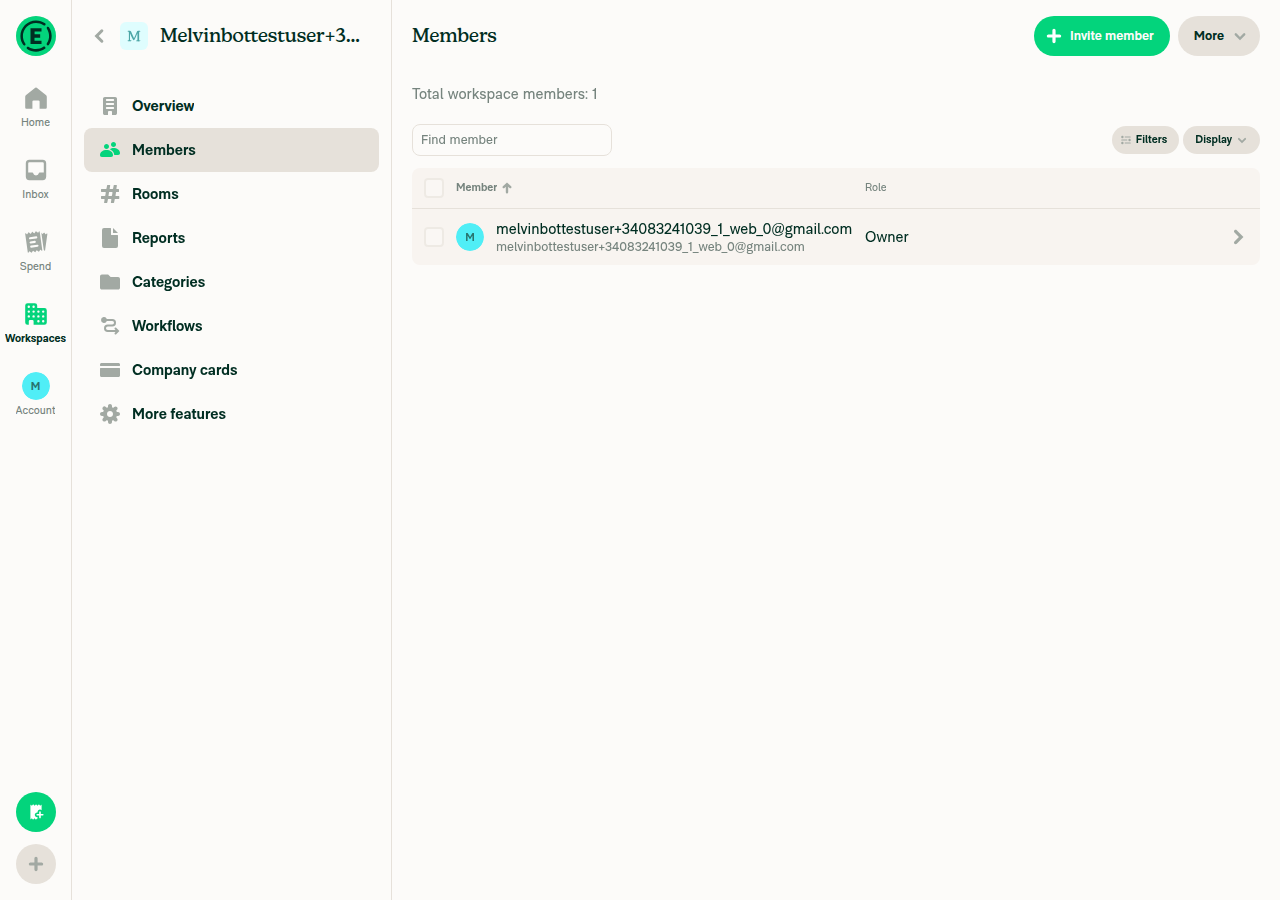Click the 'Total workspace members: 1' text
The height and width of the screenshot is (900, 1280).
click(505, 94)
